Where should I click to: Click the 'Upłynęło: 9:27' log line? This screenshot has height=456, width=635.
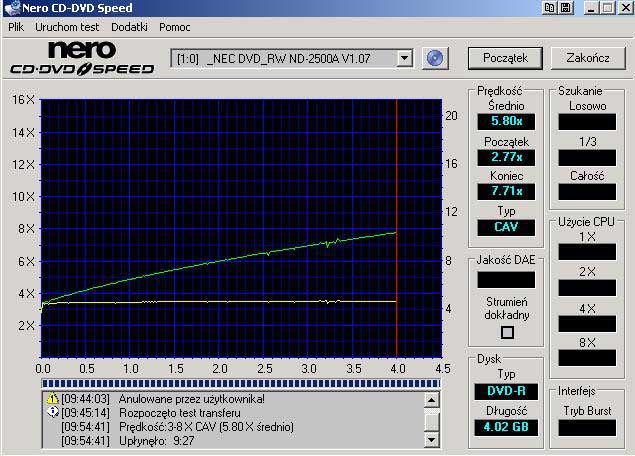pos(156,441)
